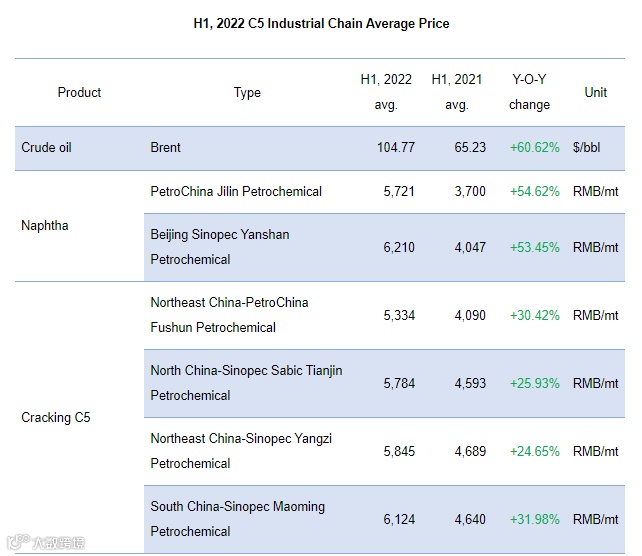Click the 4,047 price value
The width and height of the screenshot is (642, 556).
[x=470, y=247]
